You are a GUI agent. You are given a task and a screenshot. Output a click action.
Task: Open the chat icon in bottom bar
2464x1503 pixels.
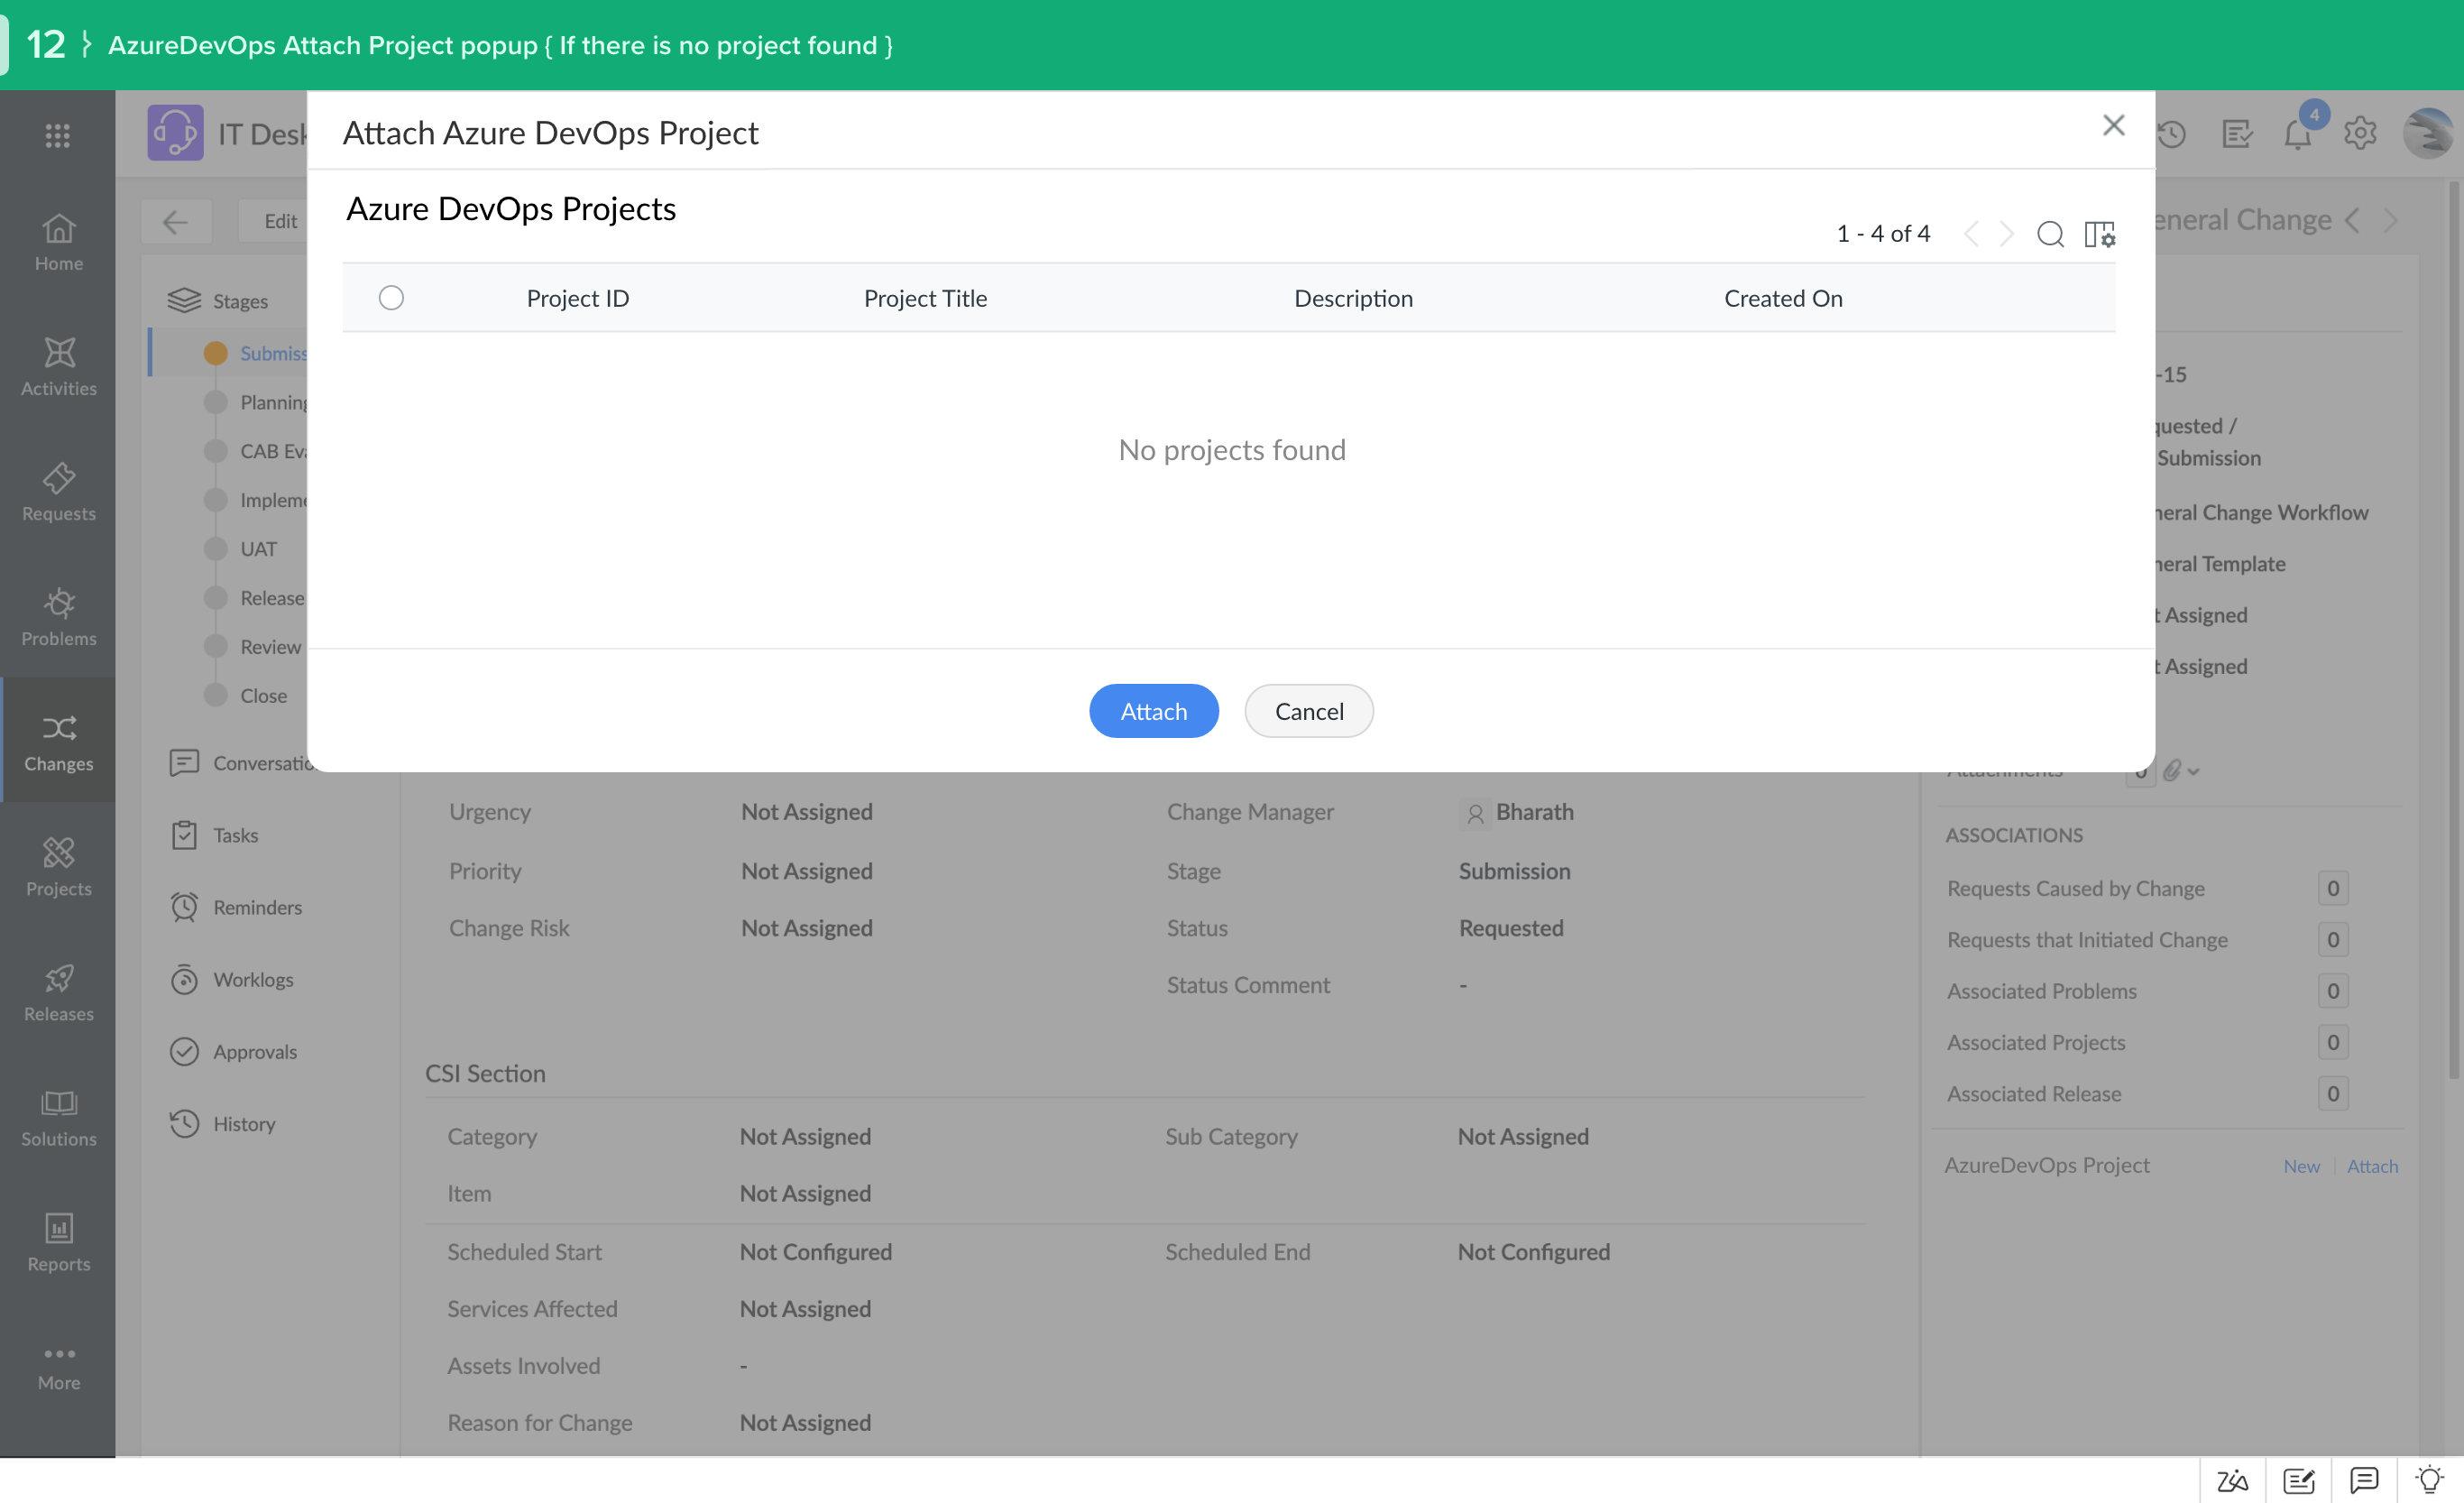[2364, 1479]
